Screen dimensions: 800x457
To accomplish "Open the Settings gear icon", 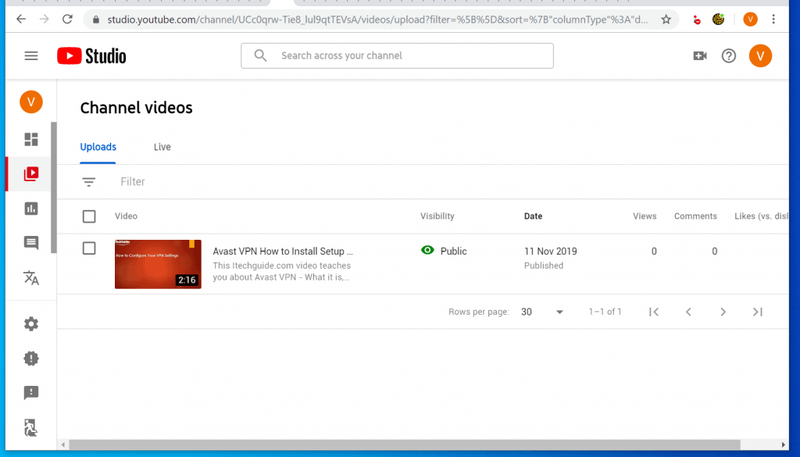I will 31,324.
